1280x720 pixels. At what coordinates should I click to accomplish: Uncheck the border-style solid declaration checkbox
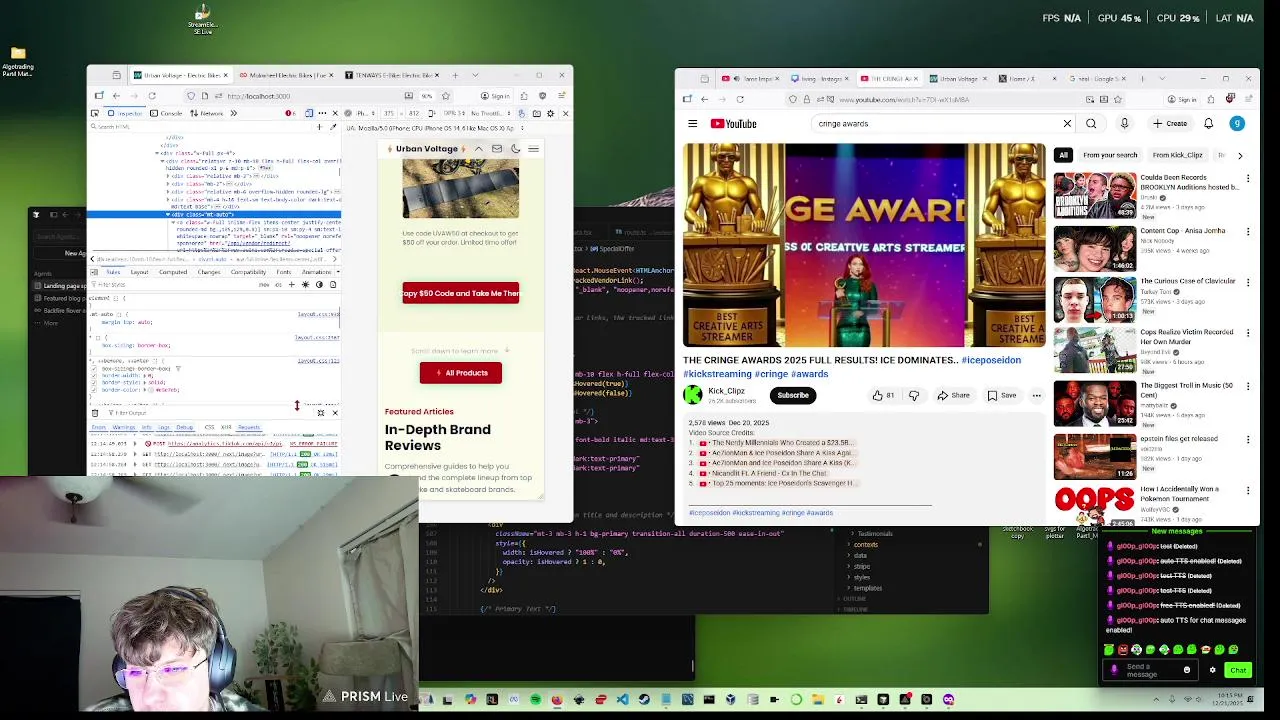(94, 383)
